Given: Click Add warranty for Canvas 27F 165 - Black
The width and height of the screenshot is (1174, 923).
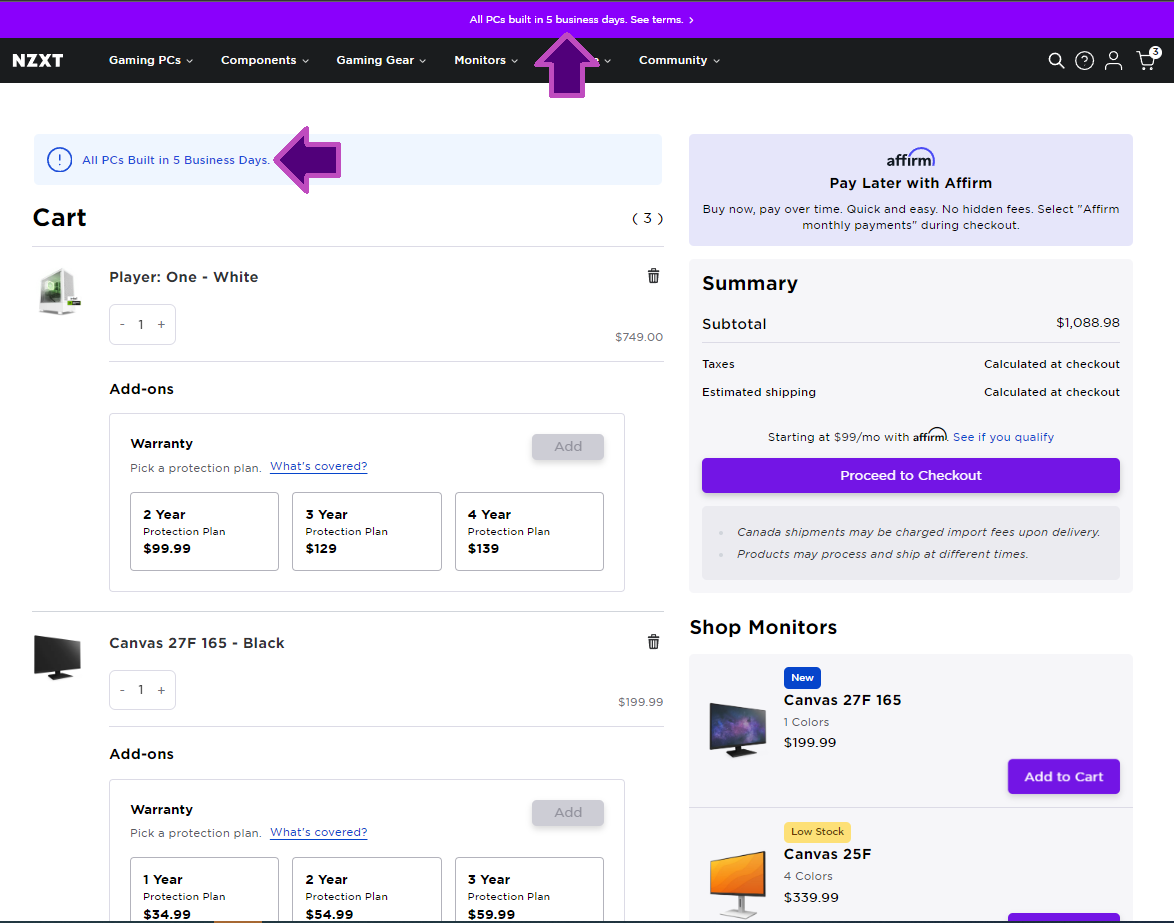Looking at the screenshot, I should pos(568,813).
